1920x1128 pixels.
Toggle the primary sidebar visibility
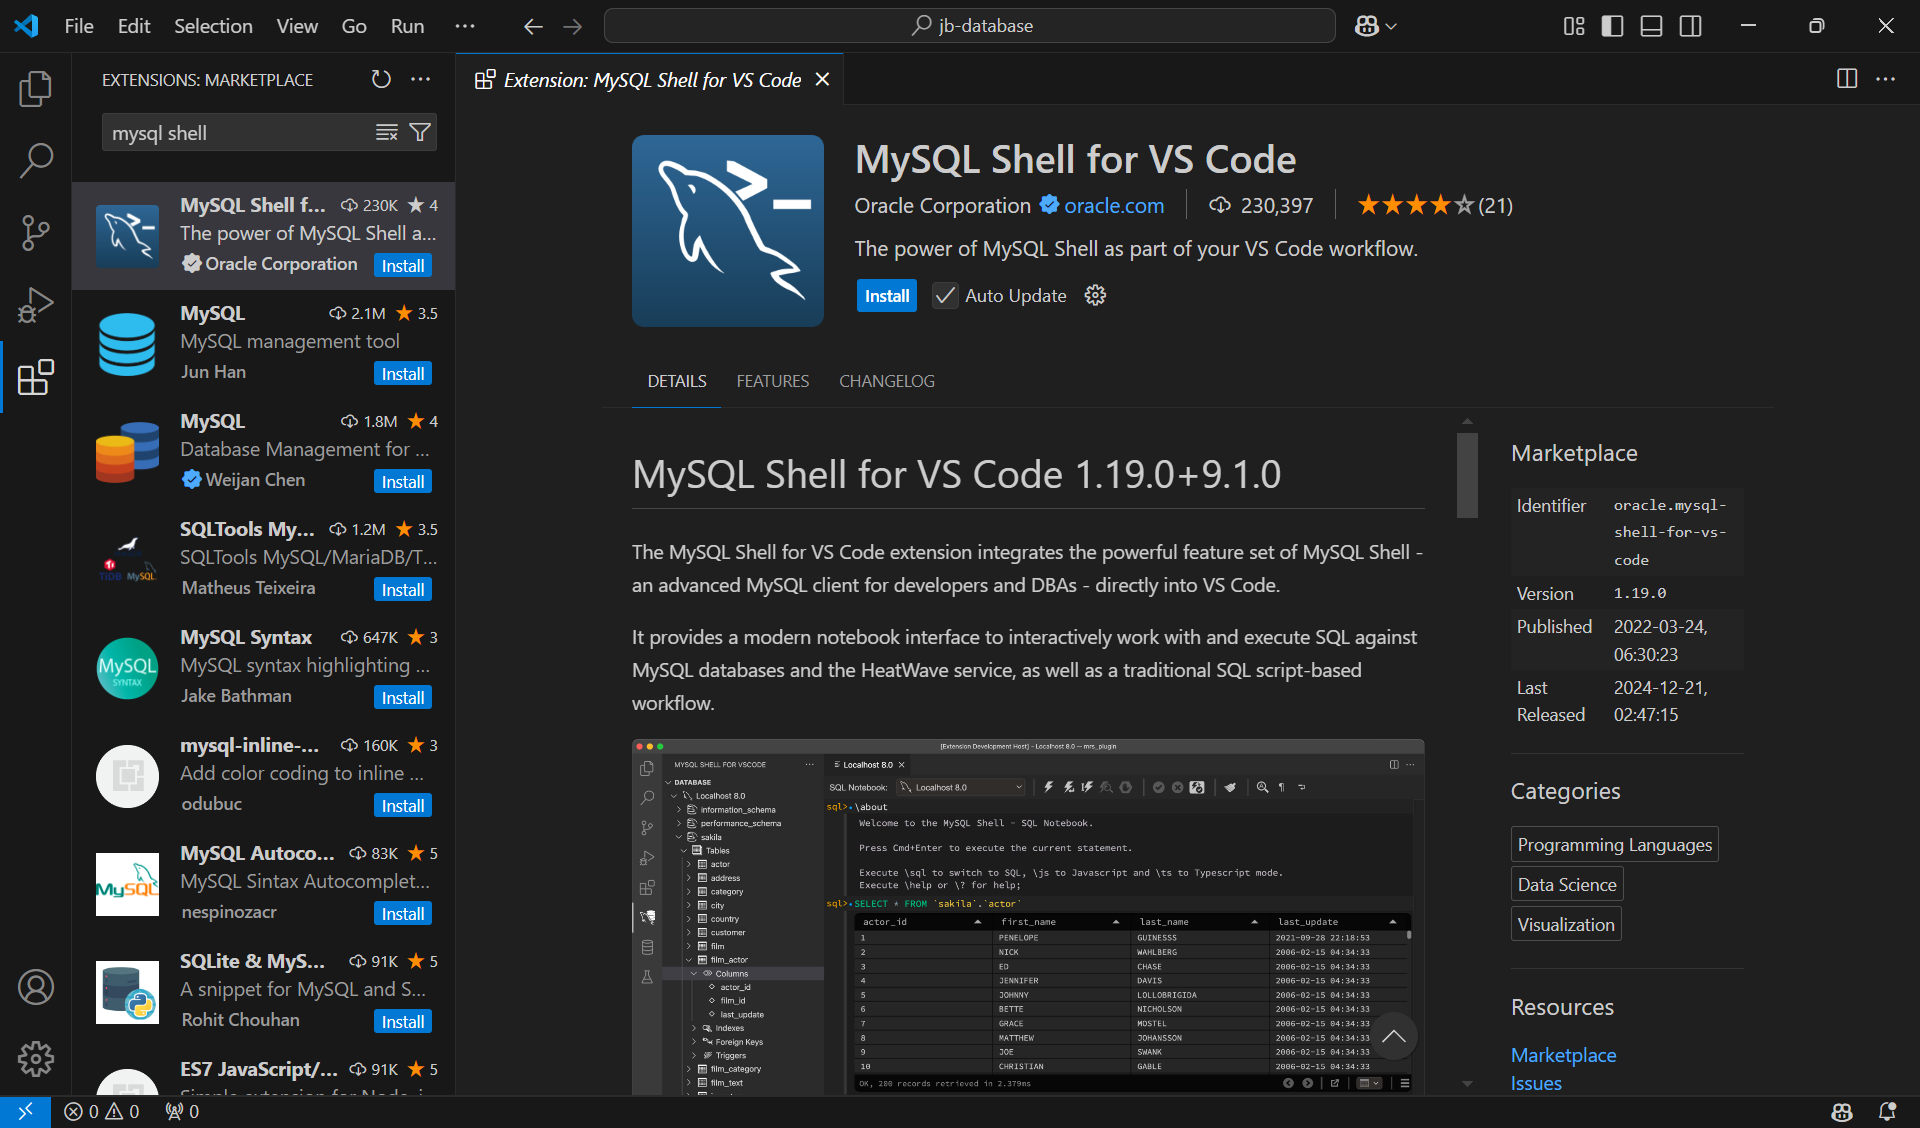pos(1611,26)
